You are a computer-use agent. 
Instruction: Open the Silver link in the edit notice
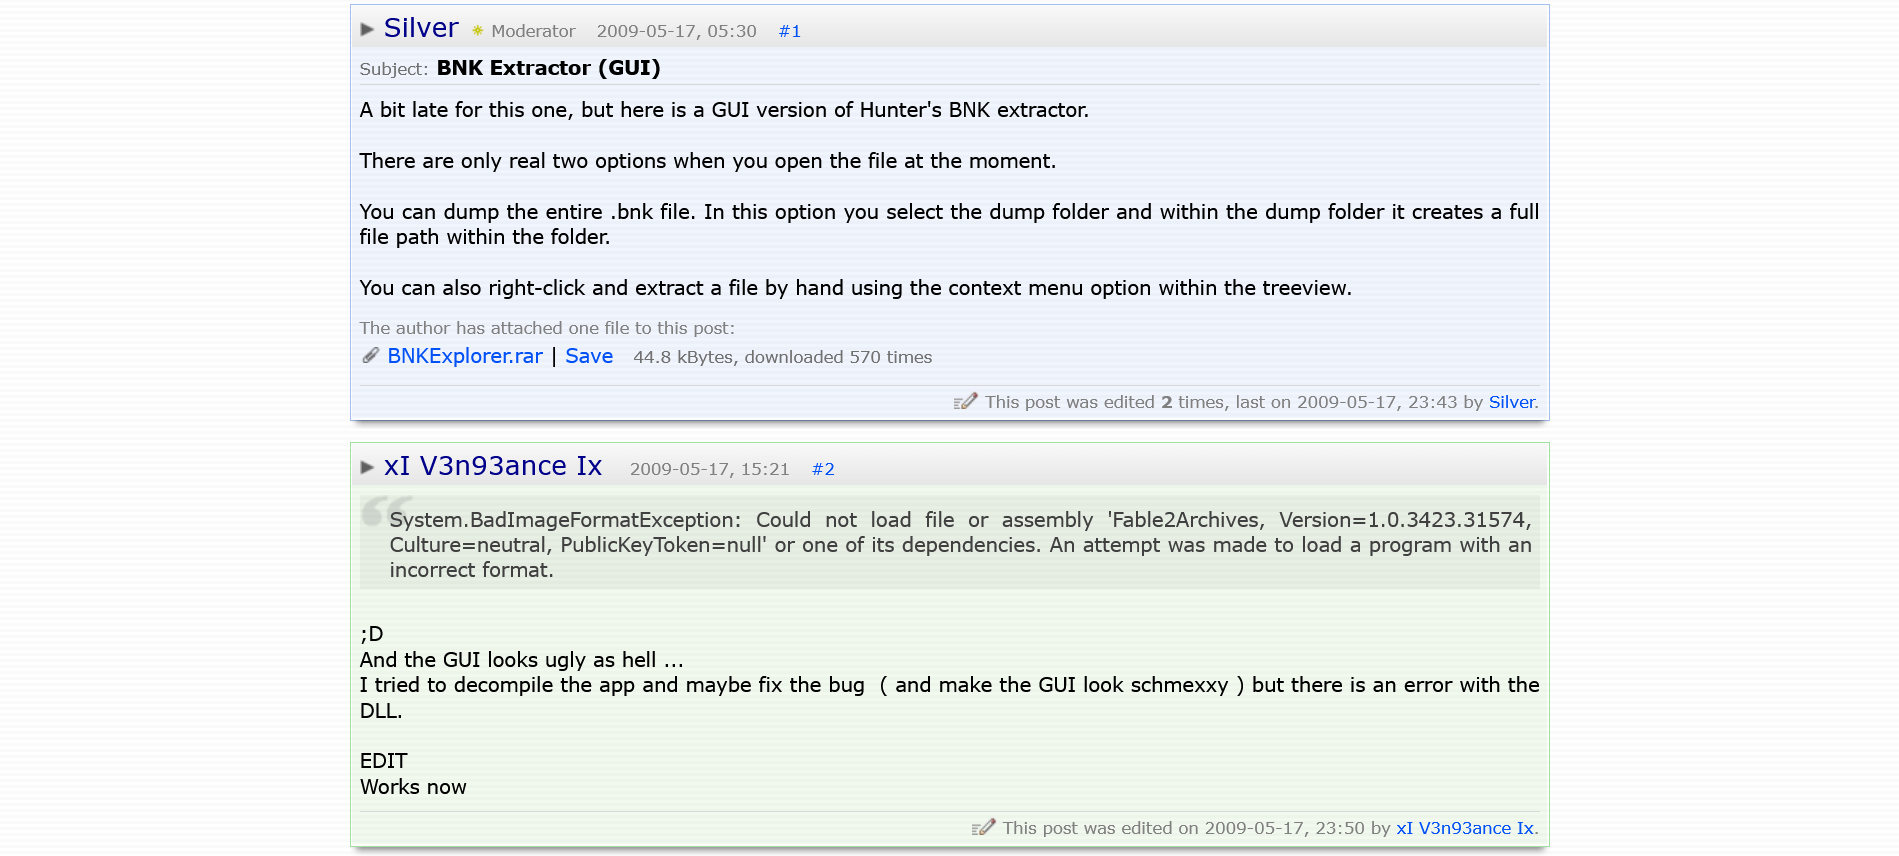pyautogui.click(x=1511, y=402)
